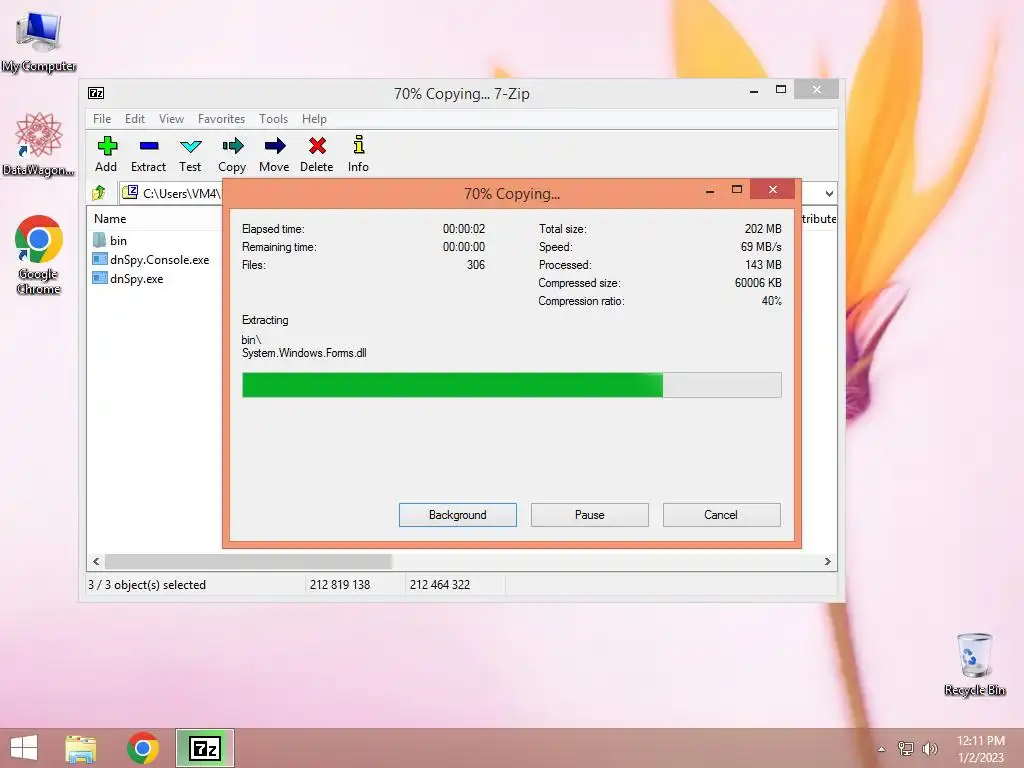
Task: Click the '3 / 3 object(s) selected' status text
Action: click(x=147, y=585)
